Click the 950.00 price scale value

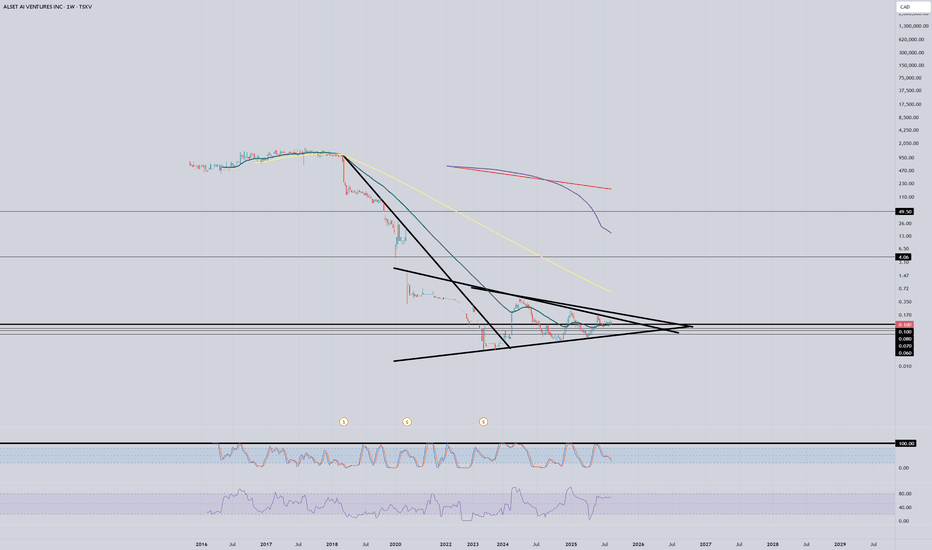click(906, 158)
